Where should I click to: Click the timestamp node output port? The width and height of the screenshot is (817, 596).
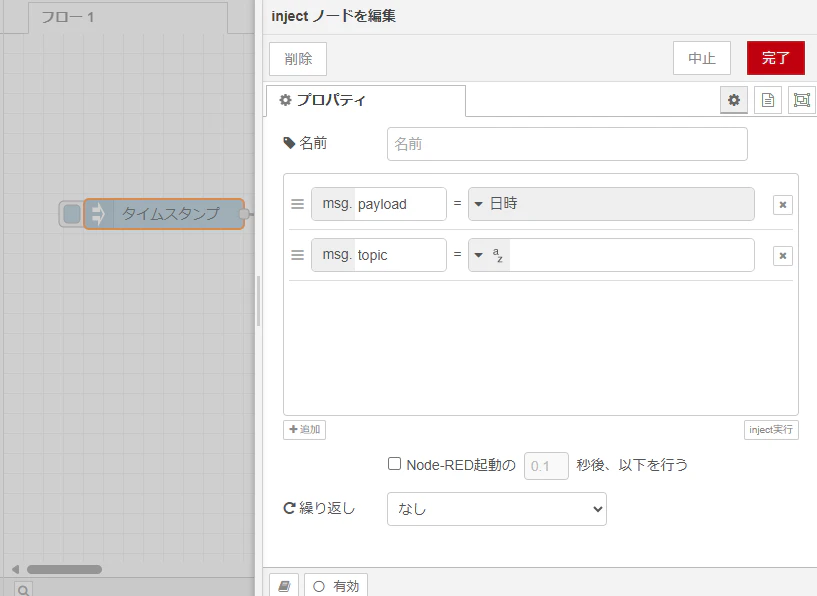pos(244,214)
